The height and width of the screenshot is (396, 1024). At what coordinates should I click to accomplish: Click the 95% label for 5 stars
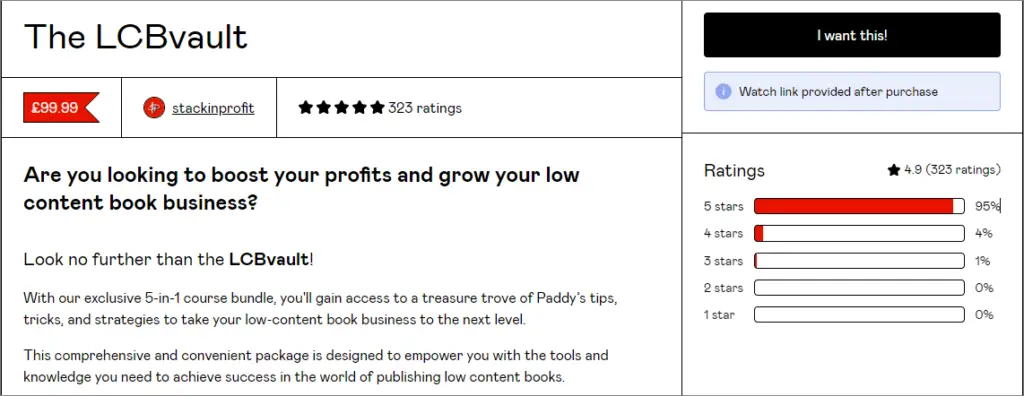(987, 206)
